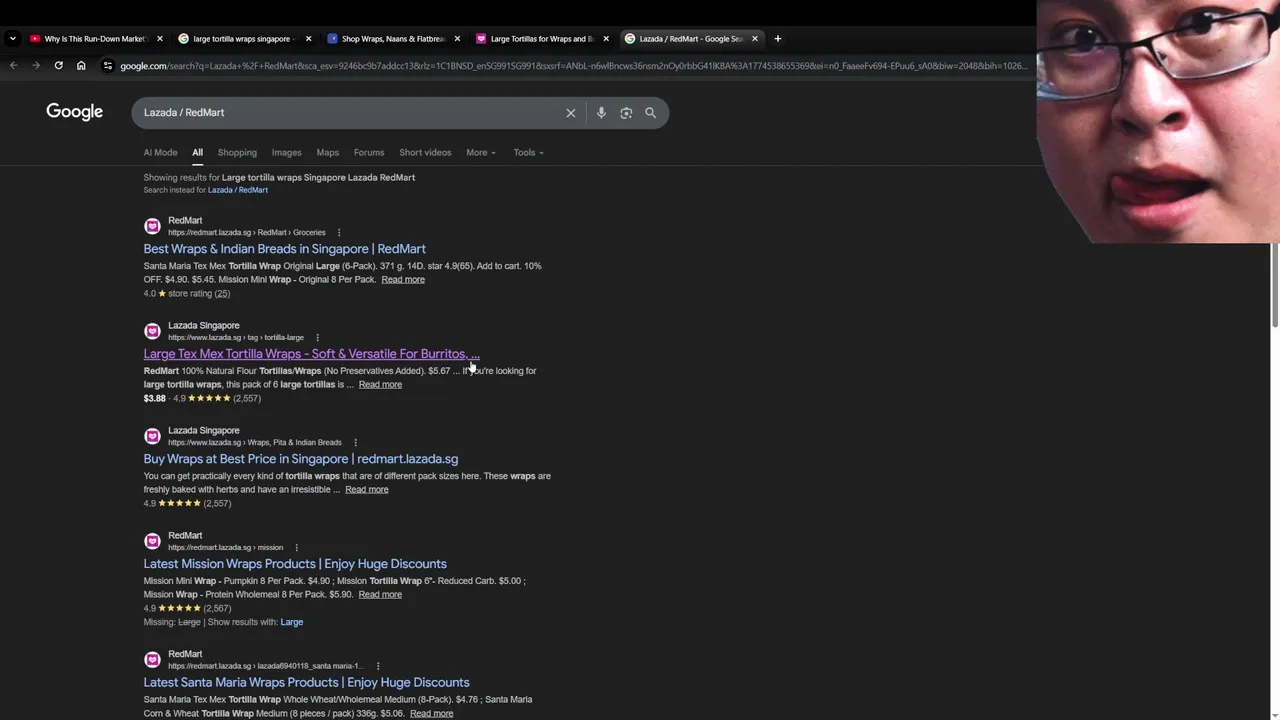This screenshot has width=1280, height=720.
Task: Switch to Short videos results
Action: click(425, 153)
